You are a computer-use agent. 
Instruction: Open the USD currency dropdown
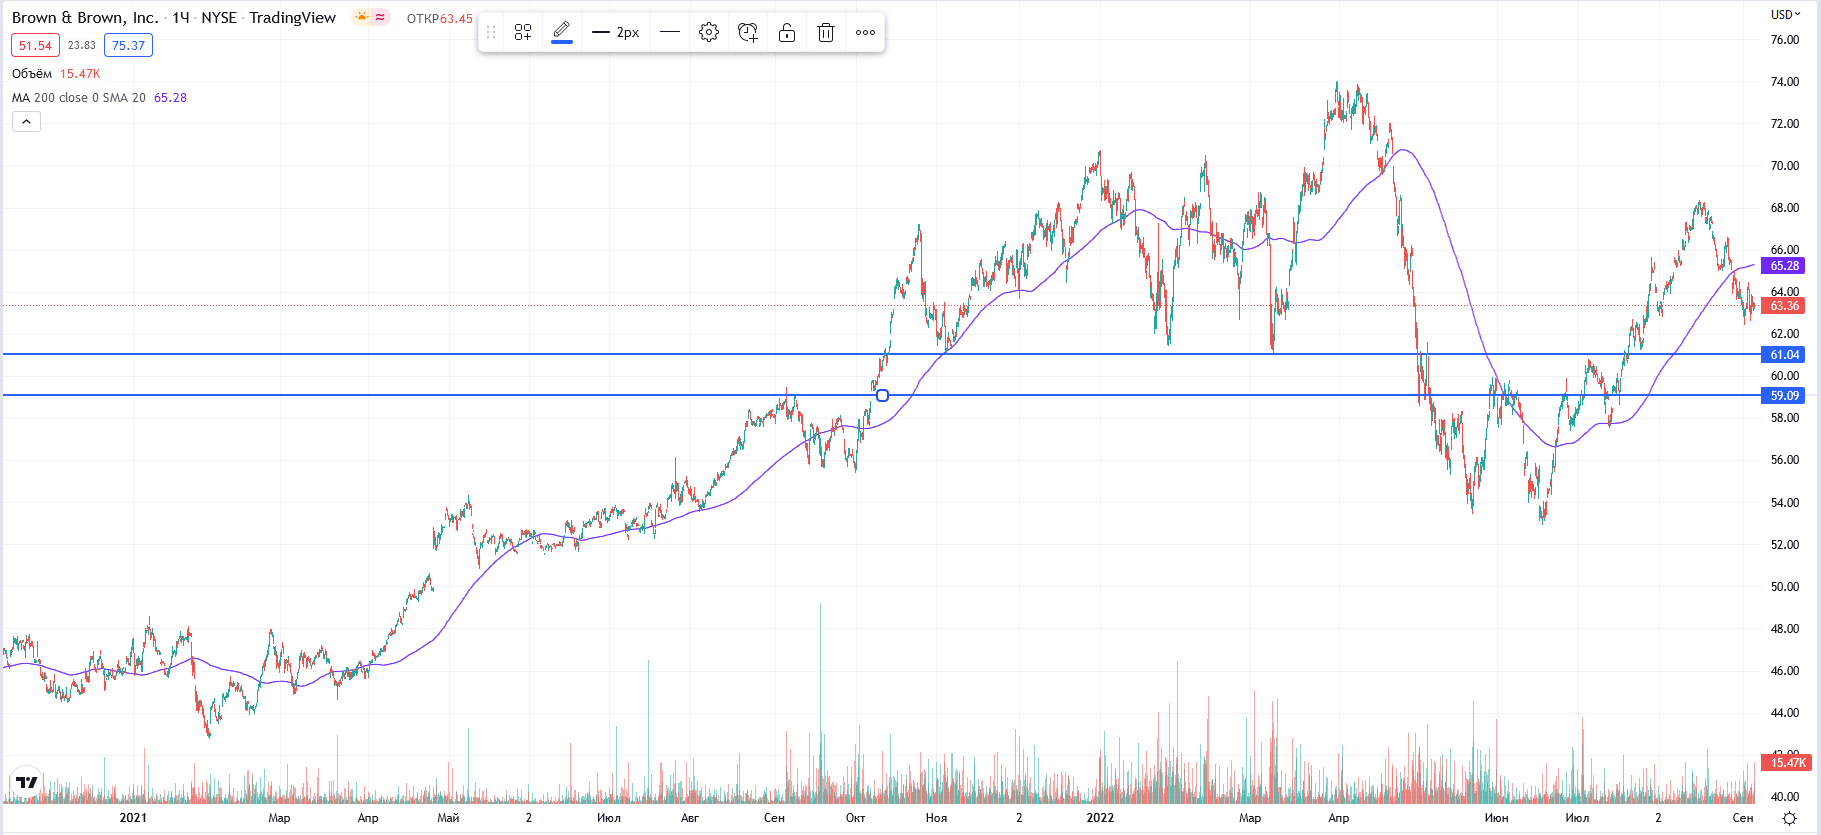coord(1785,14)
